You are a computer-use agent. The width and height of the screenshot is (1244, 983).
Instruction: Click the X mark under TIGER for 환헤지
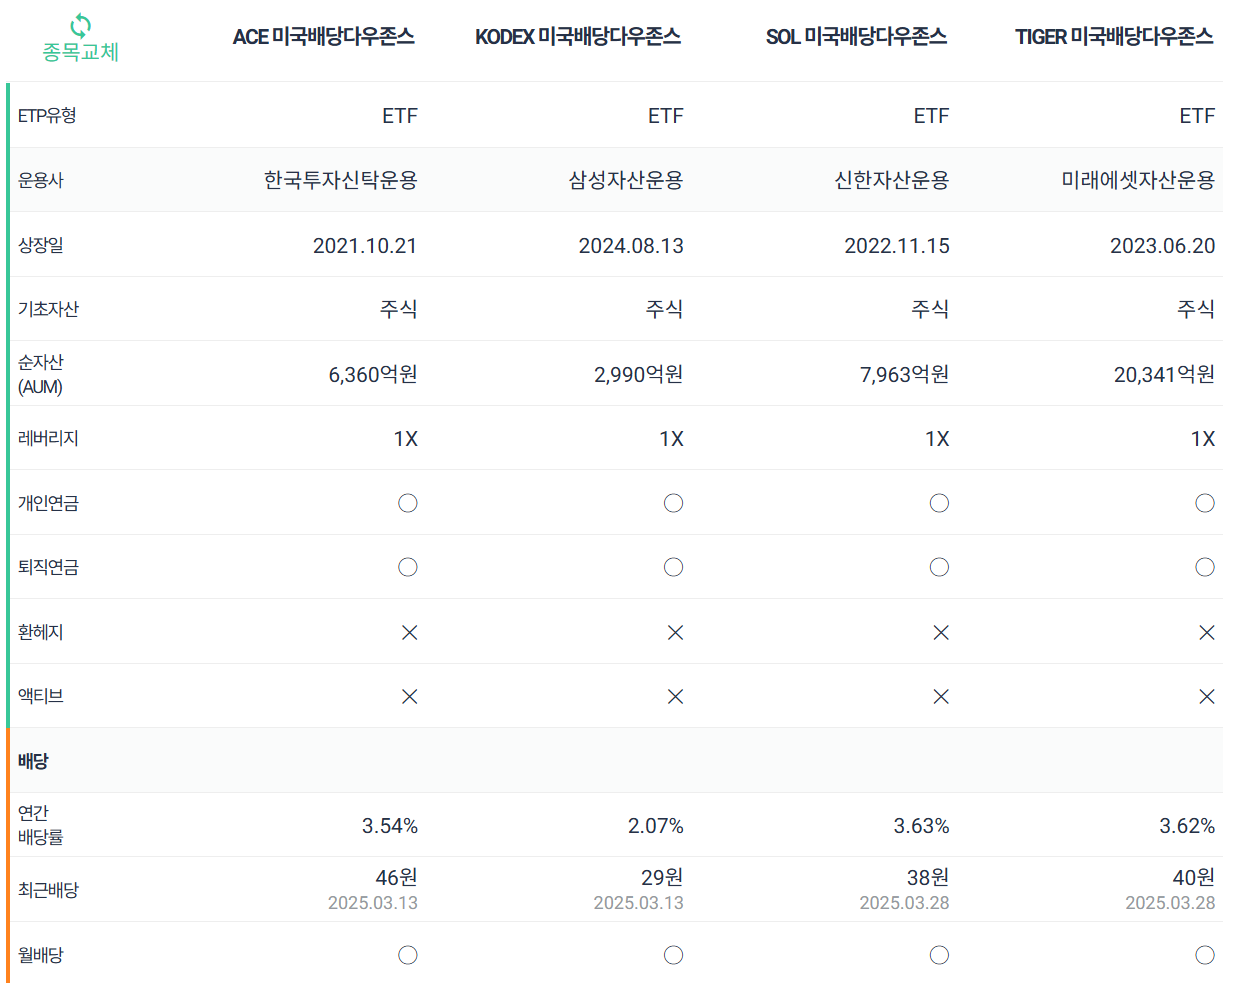1205,632
